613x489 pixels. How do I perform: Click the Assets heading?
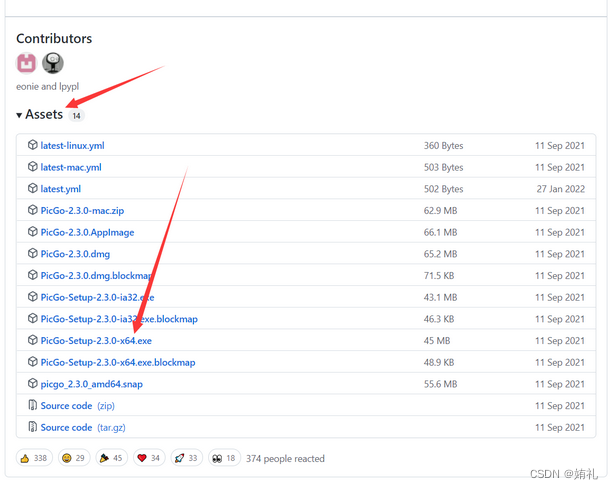click(44, 115)
